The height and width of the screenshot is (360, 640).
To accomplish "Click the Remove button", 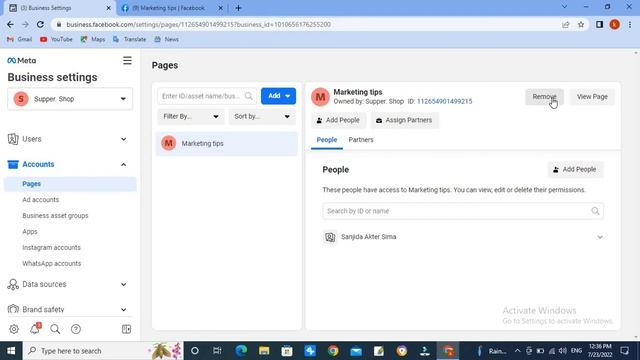I will (x=544, y=97).
